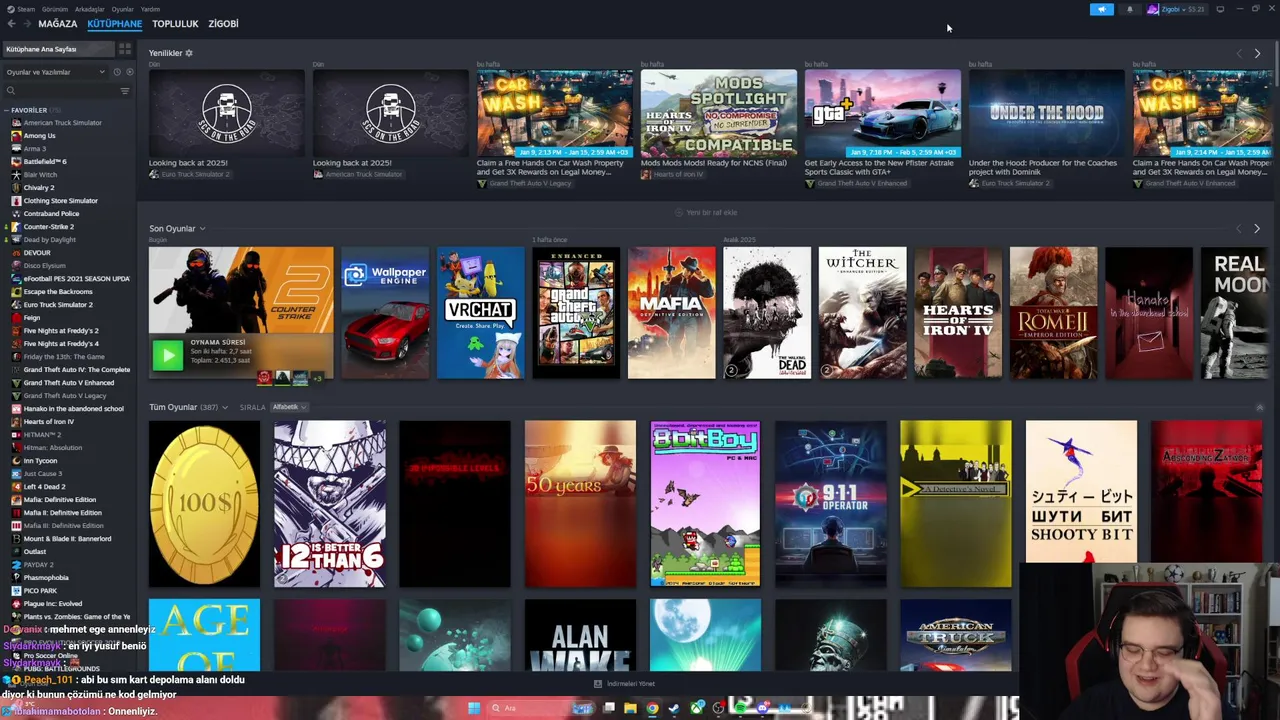Show next Yenilikler news items
Image resolution: width=1280 pixels, height=720 pixels.
coord(1257,53)
